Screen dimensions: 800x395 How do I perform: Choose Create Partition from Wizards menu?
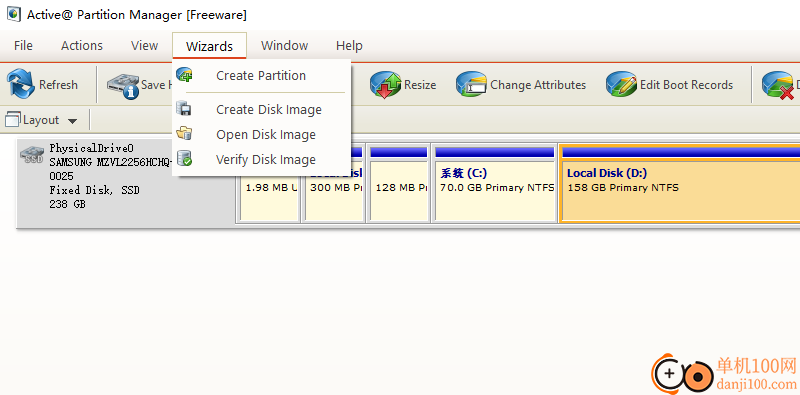(x=261, y=76)
